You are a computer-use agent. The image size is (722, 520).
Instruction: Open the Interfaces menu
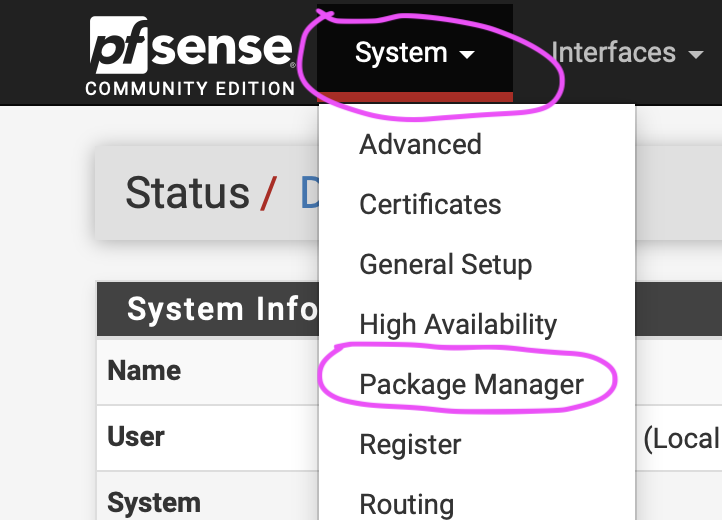tap(613, 53)
